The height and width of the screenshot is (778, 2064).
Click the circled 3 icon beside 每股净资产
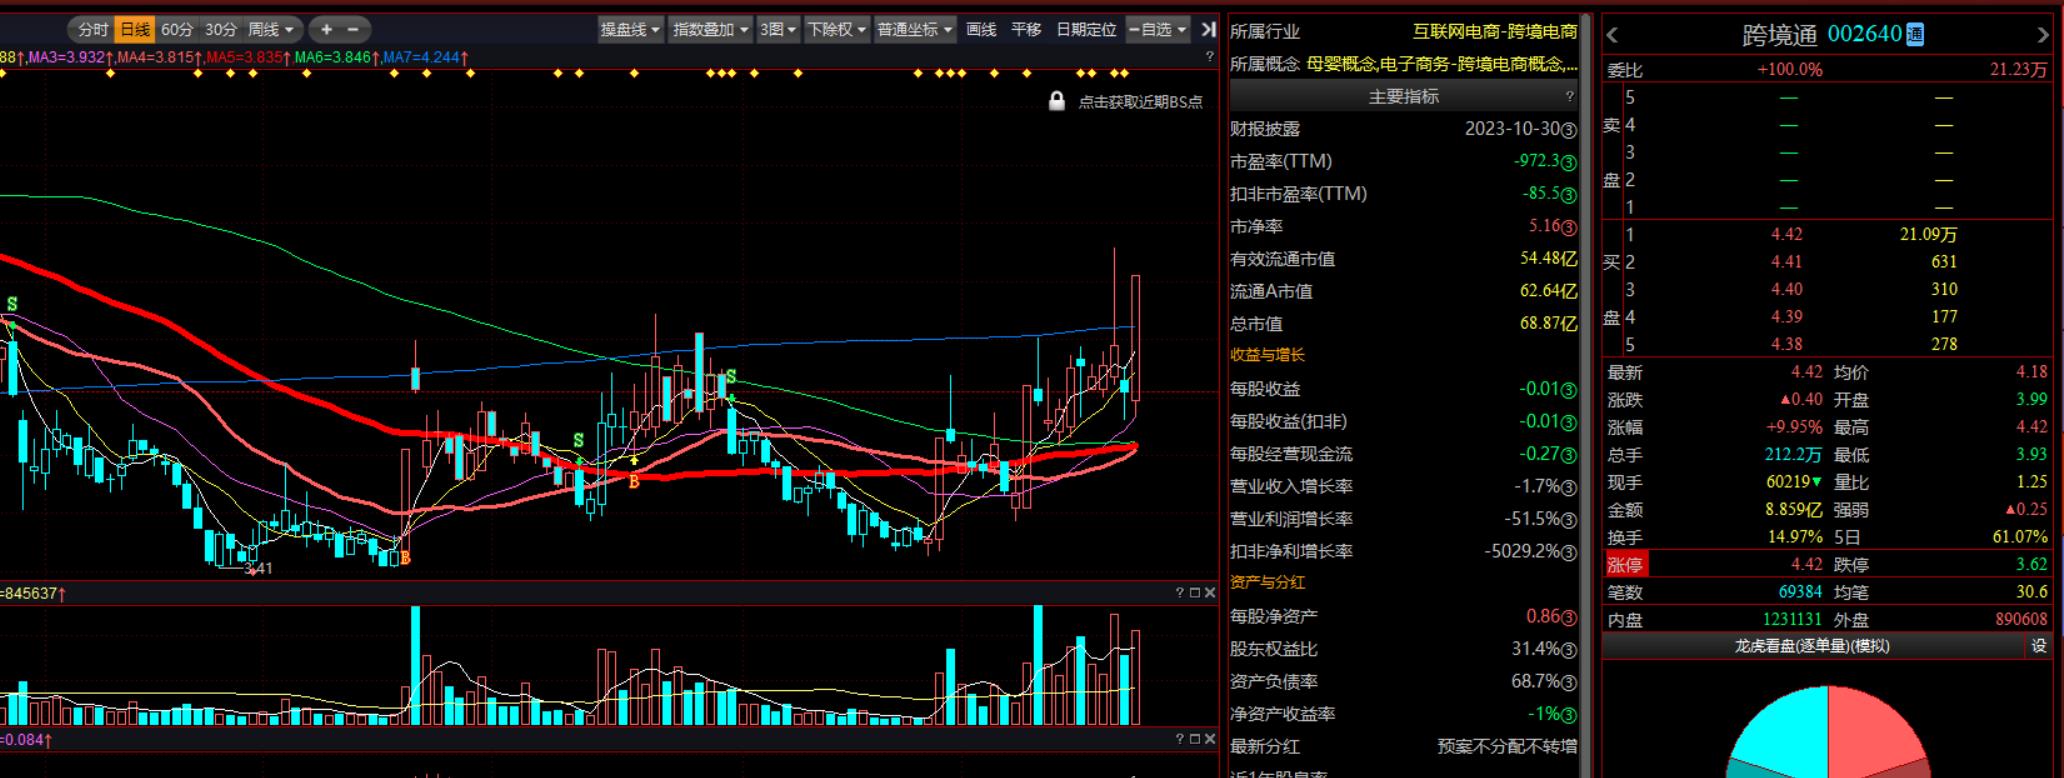pos(1569,617)
